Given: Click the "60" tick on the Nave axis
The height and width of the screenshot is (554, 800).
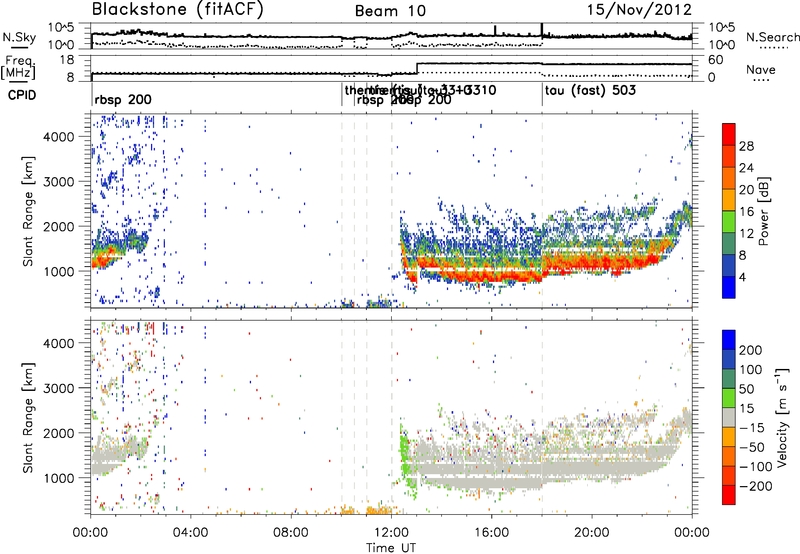Looking at the screenshot, I should (x=716, y=60).
